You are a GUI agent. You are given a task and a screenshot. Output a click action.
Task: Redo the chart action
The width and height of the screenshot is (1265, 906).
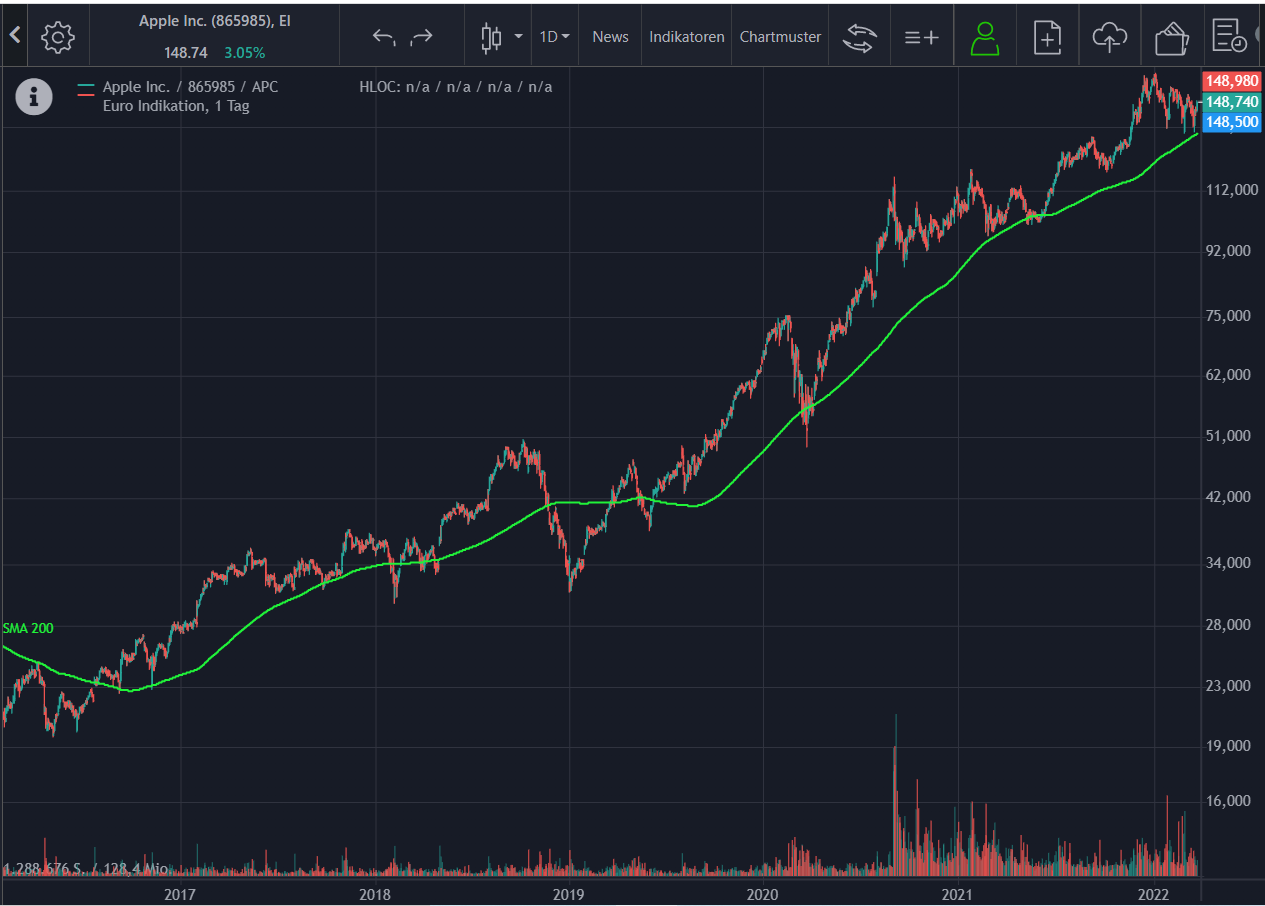click(x=422, y=37)
